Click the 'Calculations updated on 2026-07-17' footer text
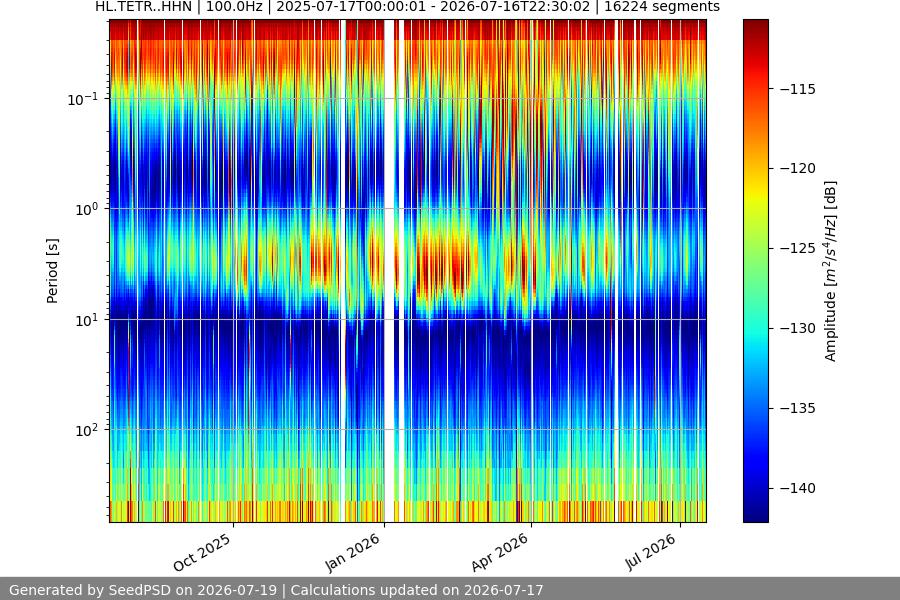The image size is (900, 600). click(x=417, y=590)
